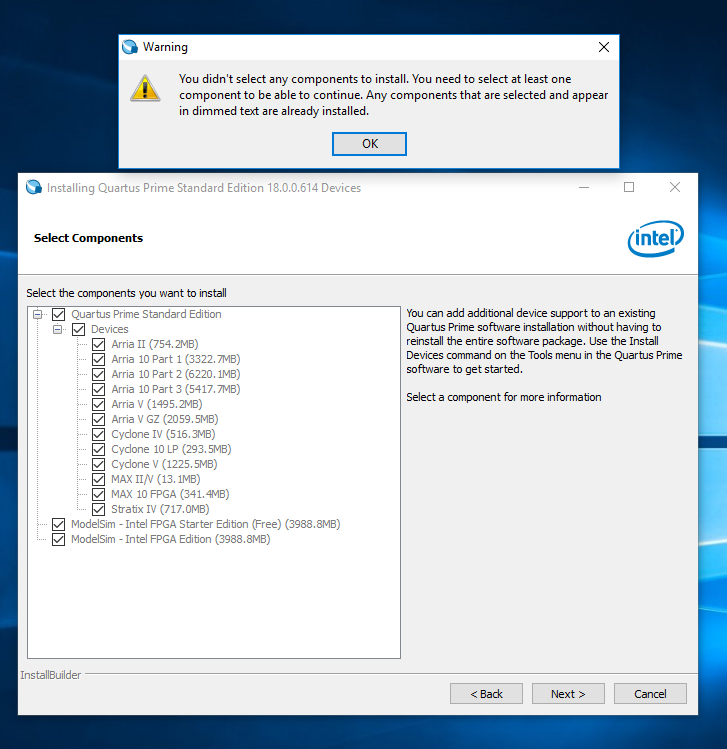
Task: Select the 'Arria II (754.2MB)' row text
Action: tap(155, 344)
